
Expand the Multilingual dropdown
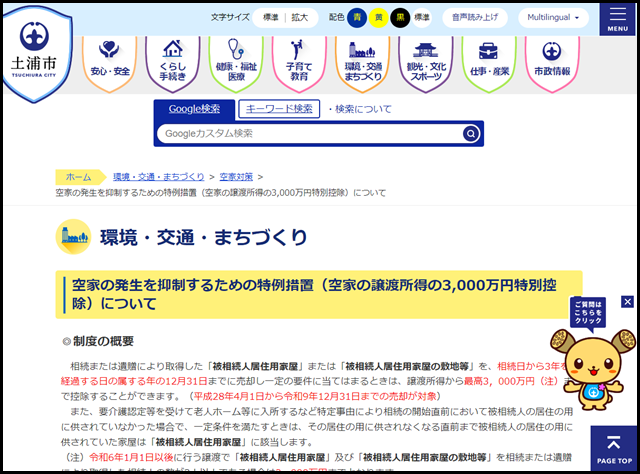(553, 18)
